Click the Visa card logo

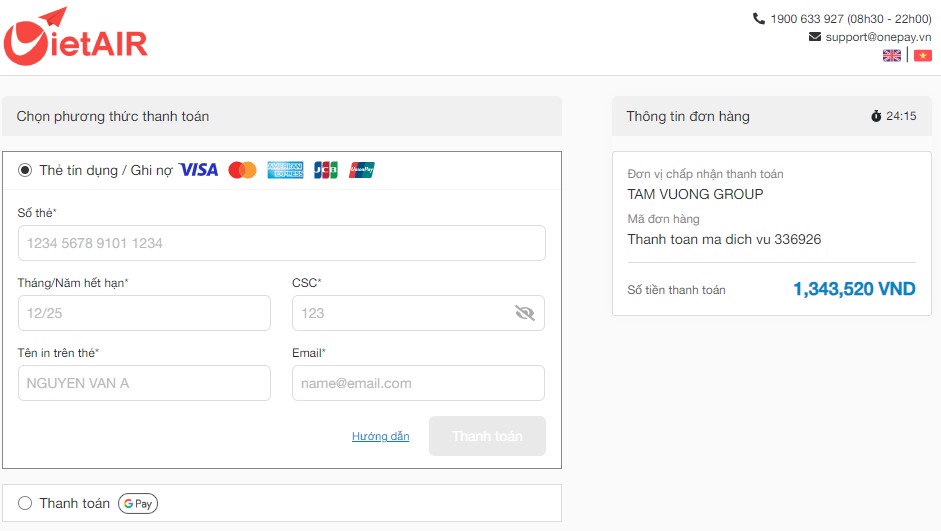[199, 170]
